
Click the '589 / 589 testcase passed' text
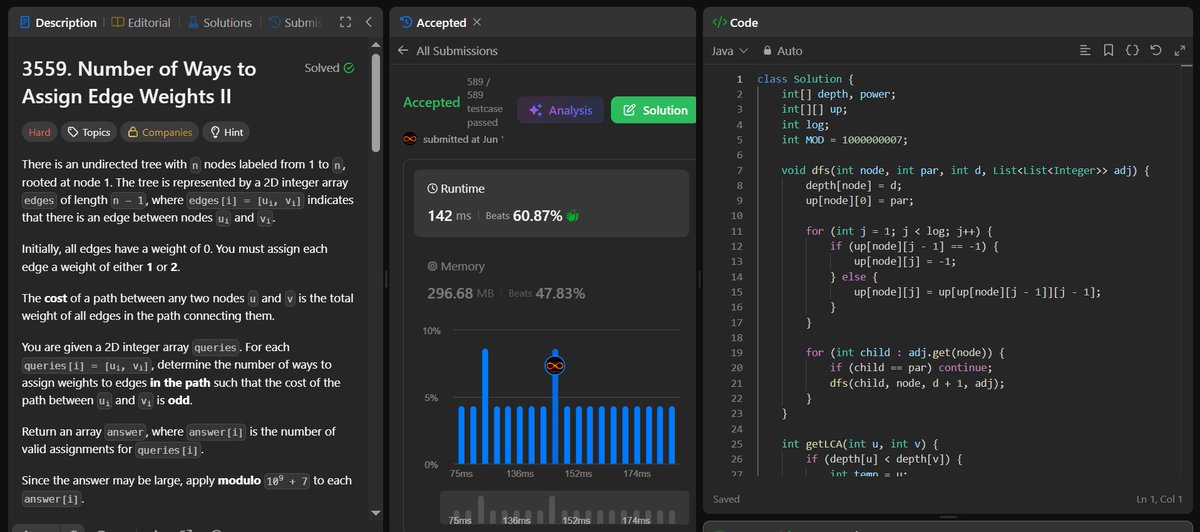[483, 102]
